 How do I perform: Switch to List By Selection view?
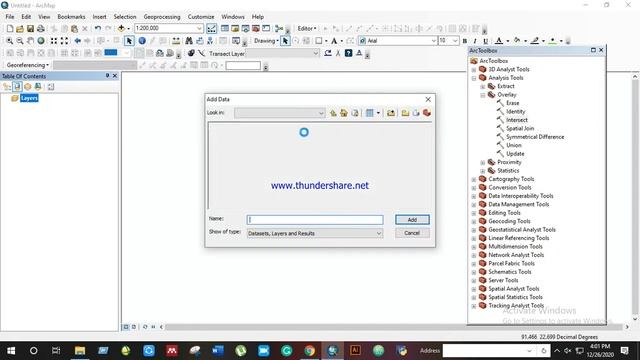[38, 87]
